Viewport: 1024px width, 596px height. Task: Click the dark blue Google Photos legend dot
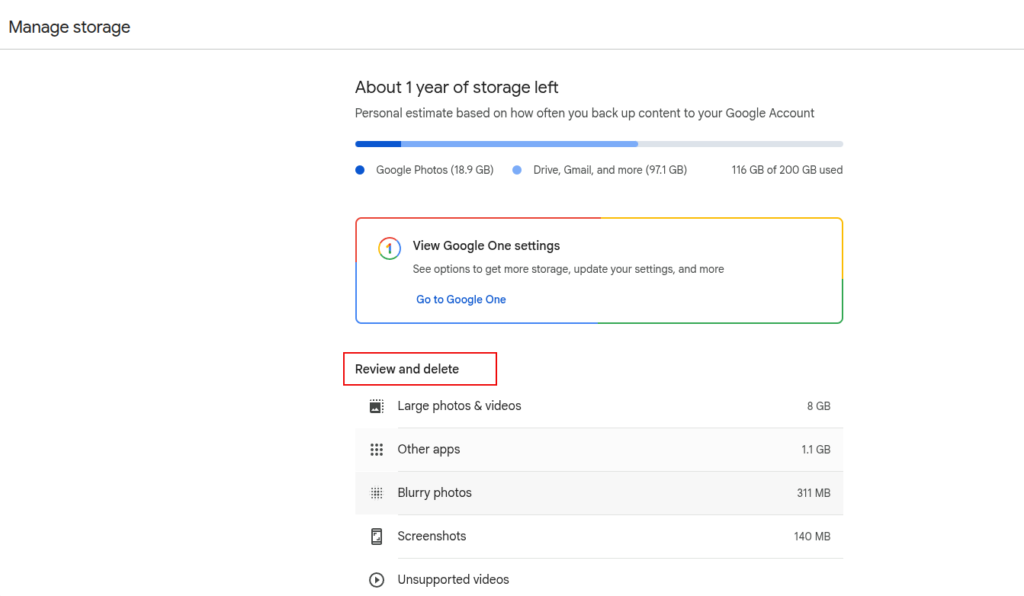click(360, 170)
